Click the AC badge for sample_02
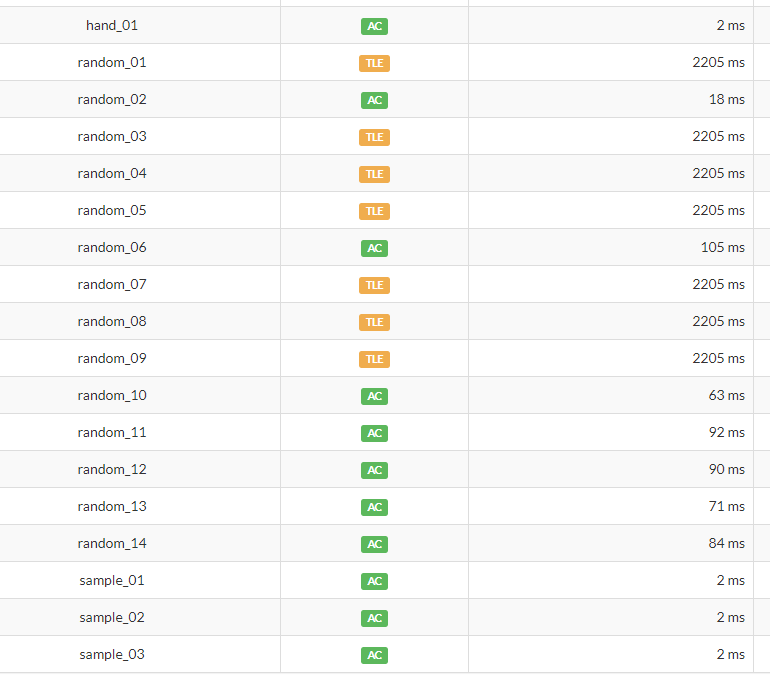 (374, 618)
